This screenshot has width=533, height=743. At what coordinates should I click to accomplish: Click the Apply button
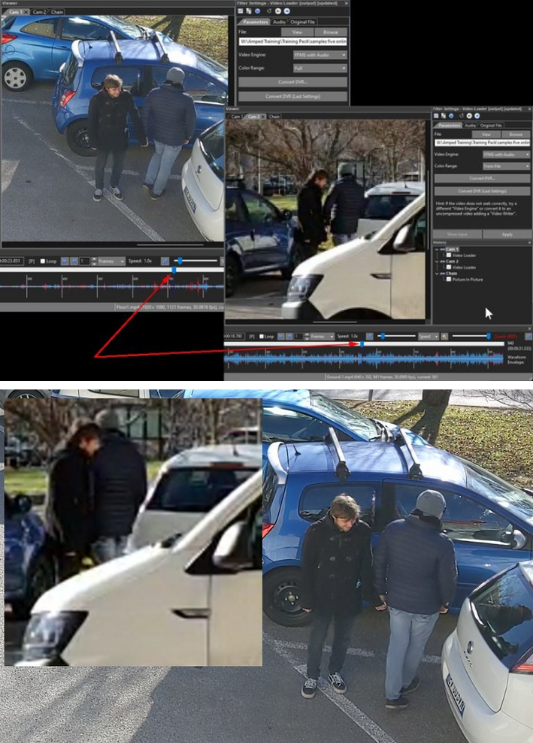(x=507, y=234)
